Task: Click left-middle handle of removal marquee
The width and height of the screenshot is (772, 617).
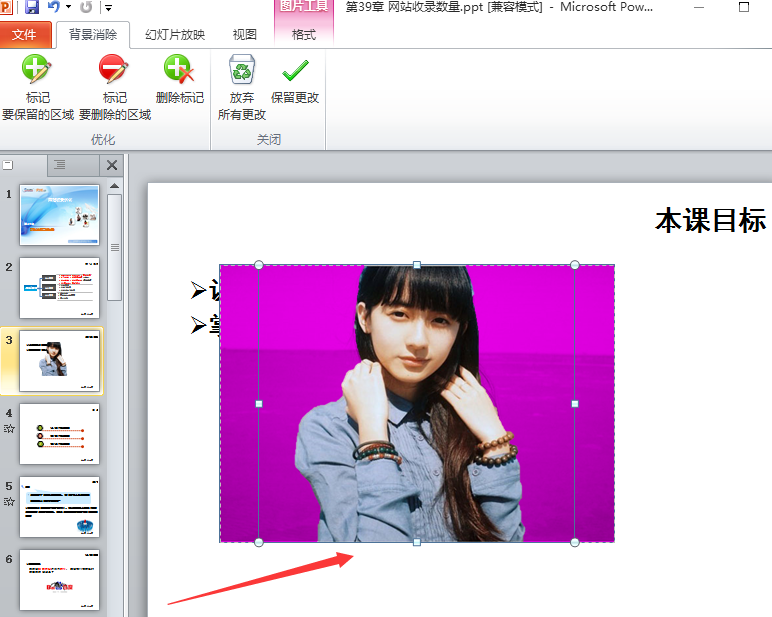Action: [x=259, y=404]
